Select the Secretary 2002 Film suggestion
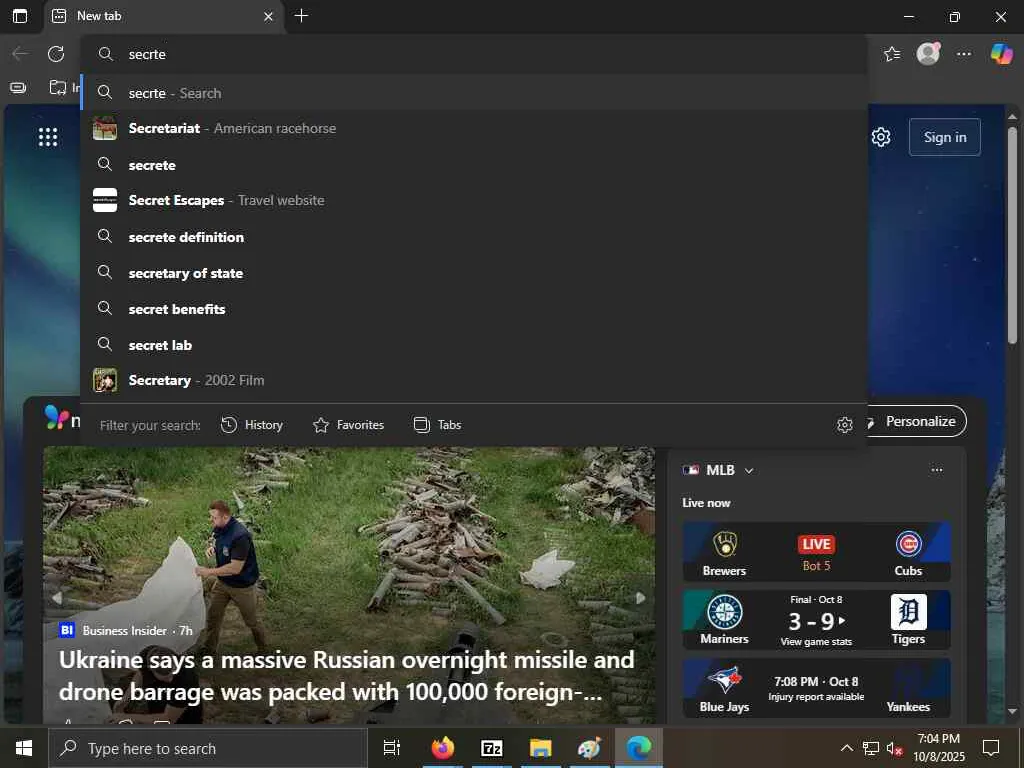The width and height of the screenshot is (1024, 768). pyautogui.click(x=474, y=380)
